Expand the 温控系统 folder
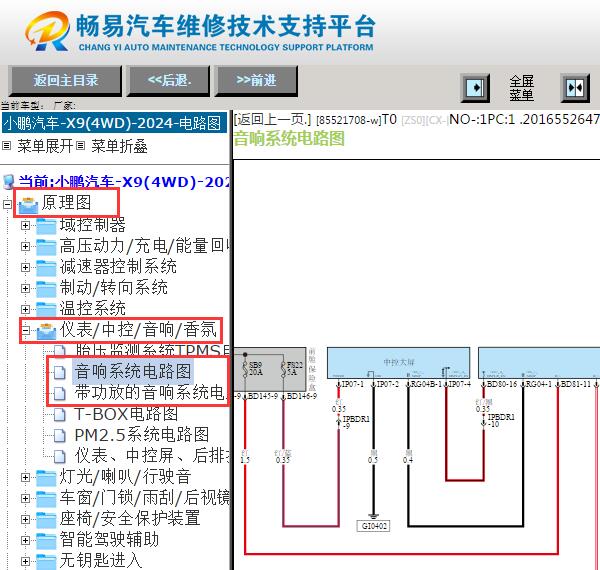 coord(25,309)
